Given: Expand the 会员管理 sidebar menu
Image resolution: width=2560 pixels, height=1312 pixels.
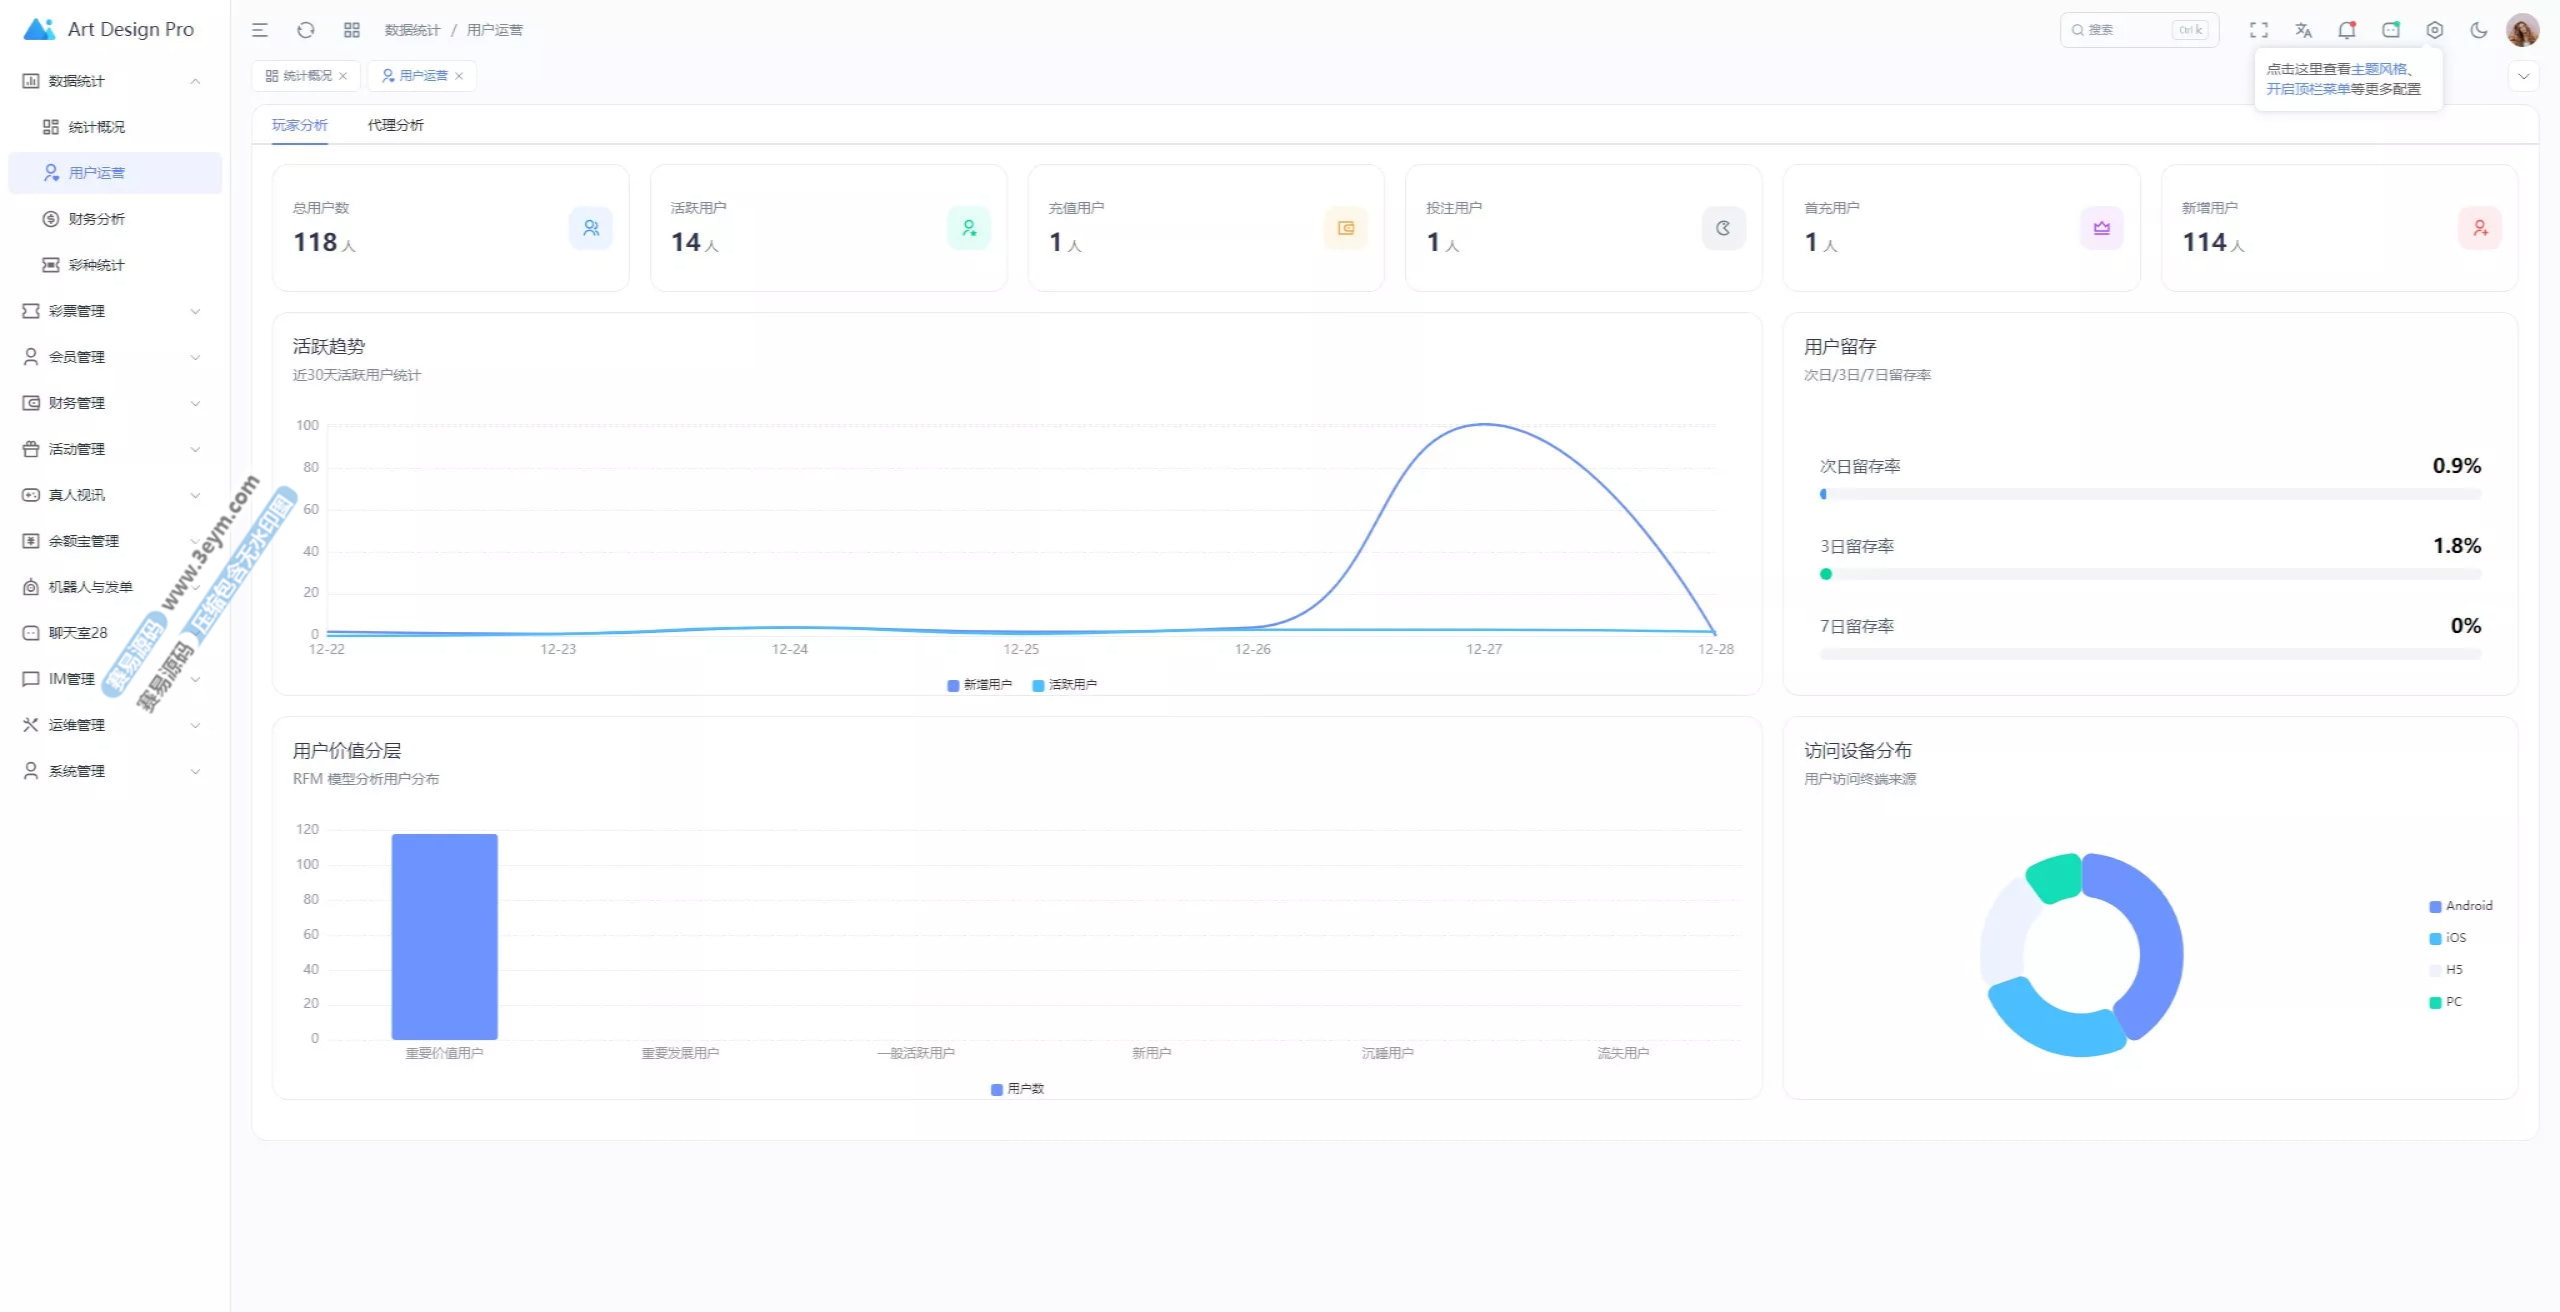Looking at the screenshot, I should click(x=110, y=357).
